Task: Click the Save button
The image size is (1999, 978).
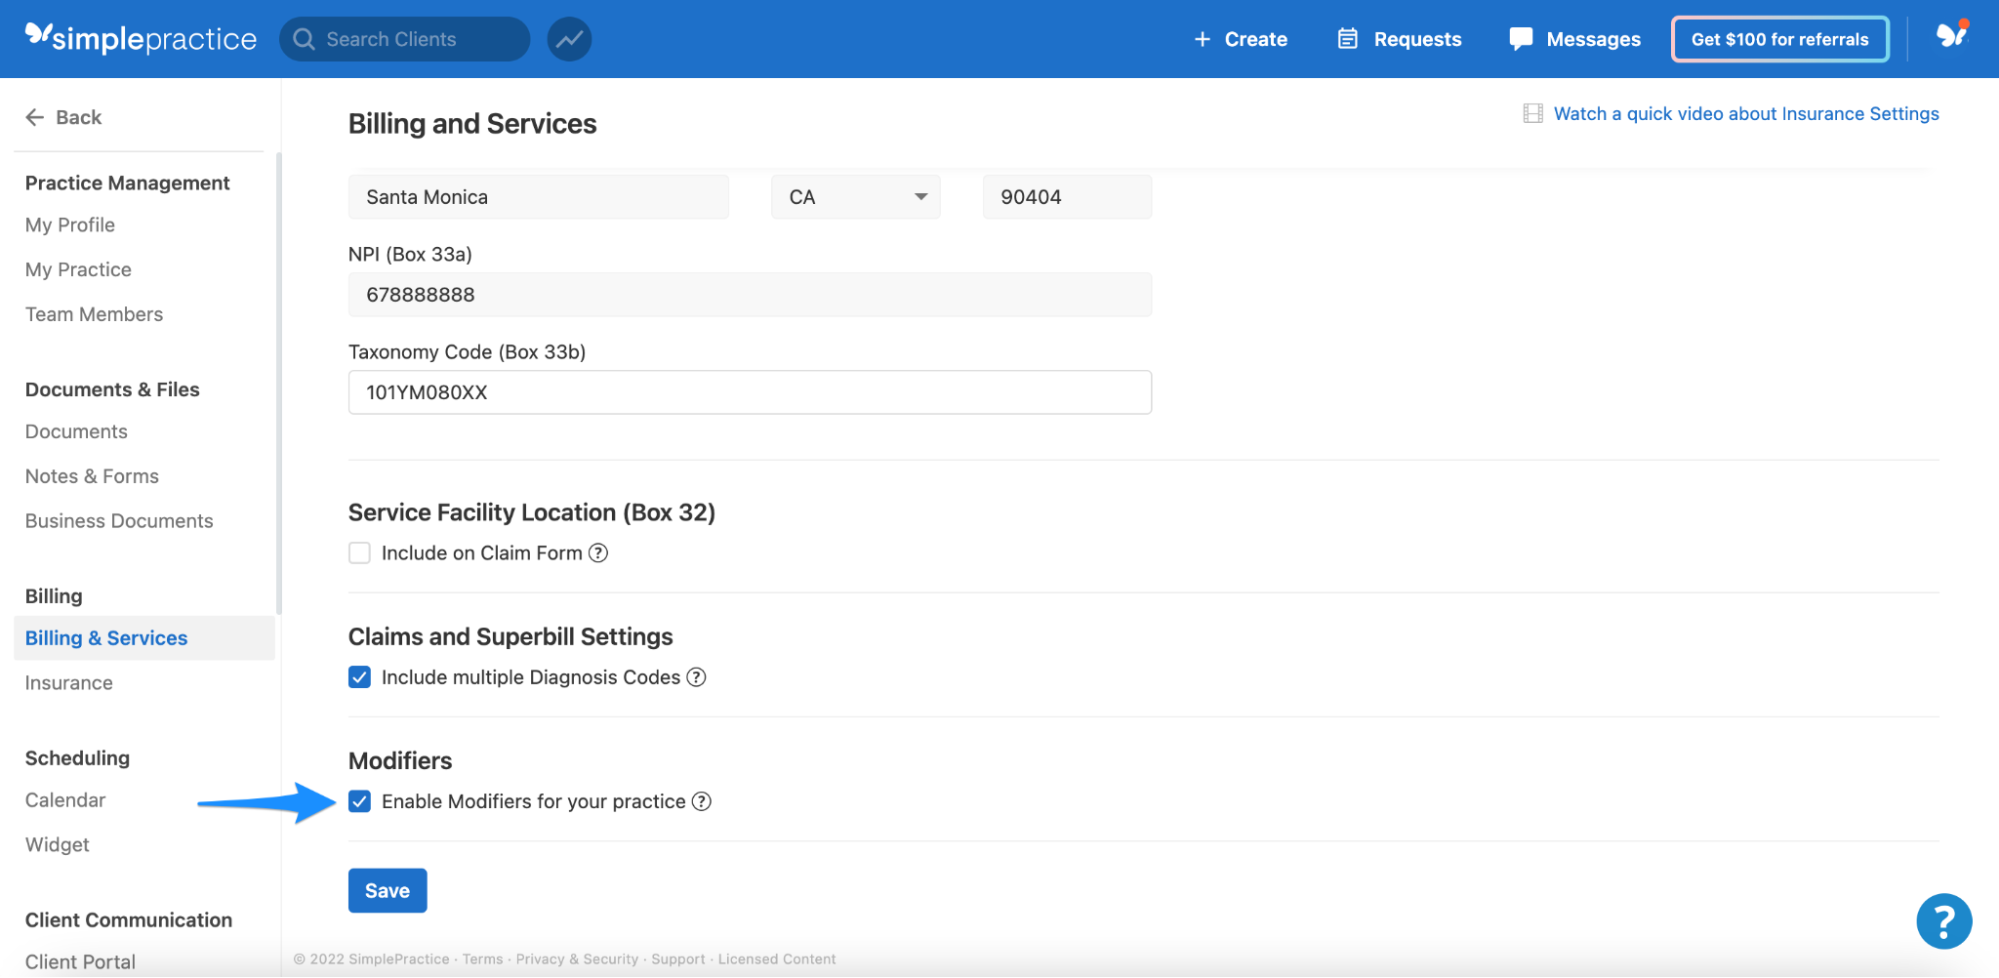Action: click(x=387, y=890)
